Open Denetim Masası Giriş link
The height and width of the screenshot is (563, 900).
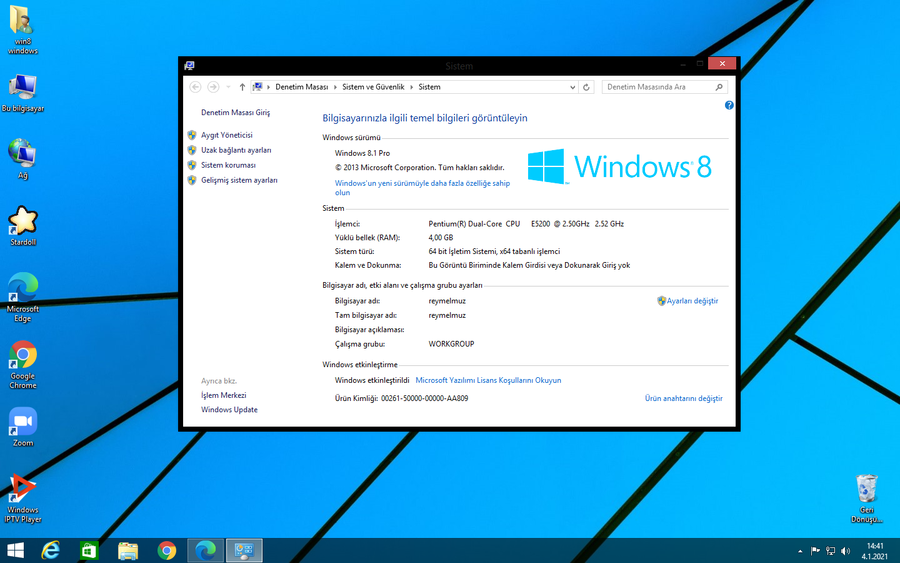[235, 112]
